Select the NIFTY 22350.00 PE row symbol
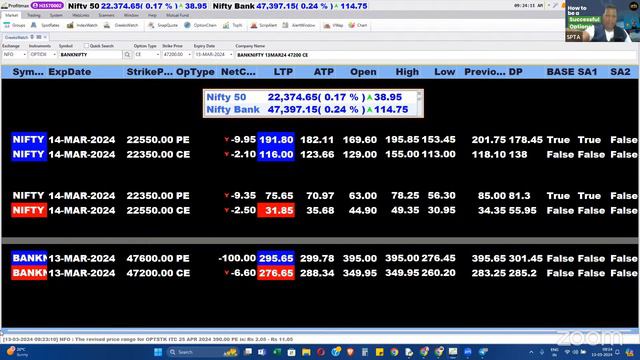Screen dimensions: 640x360 point(28,196)
